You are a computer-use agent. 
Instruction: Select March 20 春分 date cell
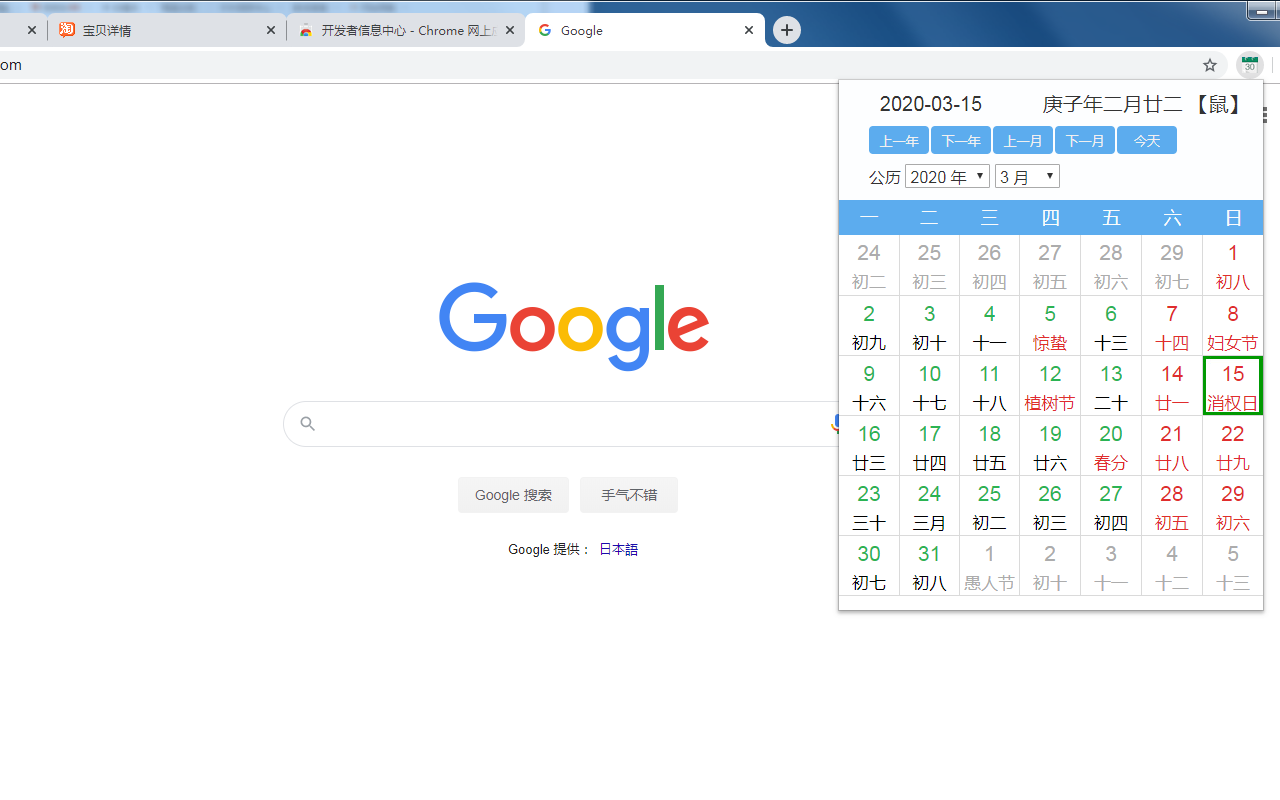1111,446
